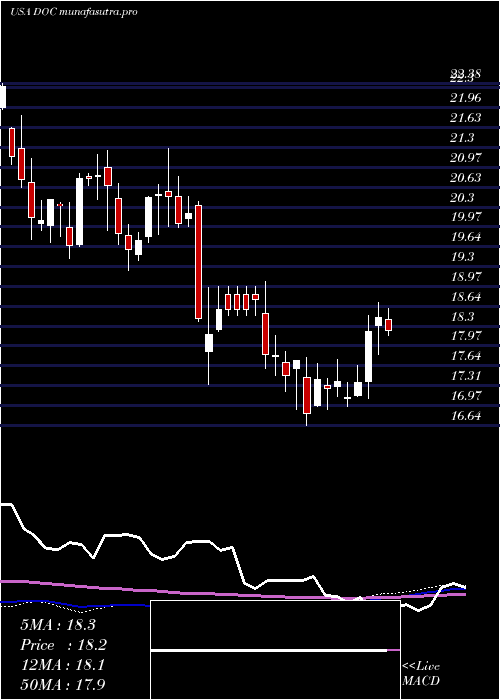This screenshot has height=700, width=500.
Task: Click the 17.64 price axis label
Action: point(466,356)
